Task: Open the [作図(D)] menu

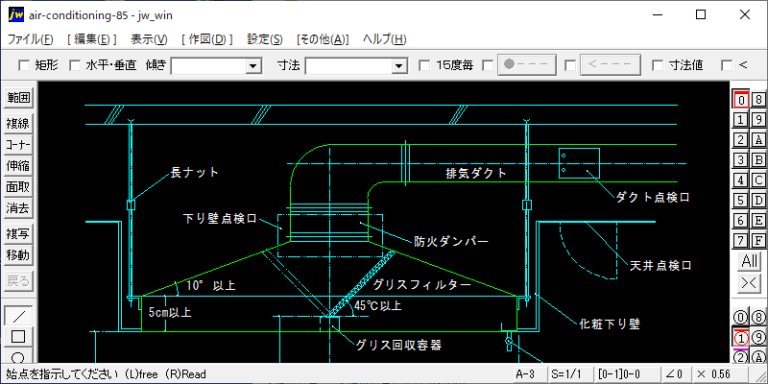Action: point(207,40)
